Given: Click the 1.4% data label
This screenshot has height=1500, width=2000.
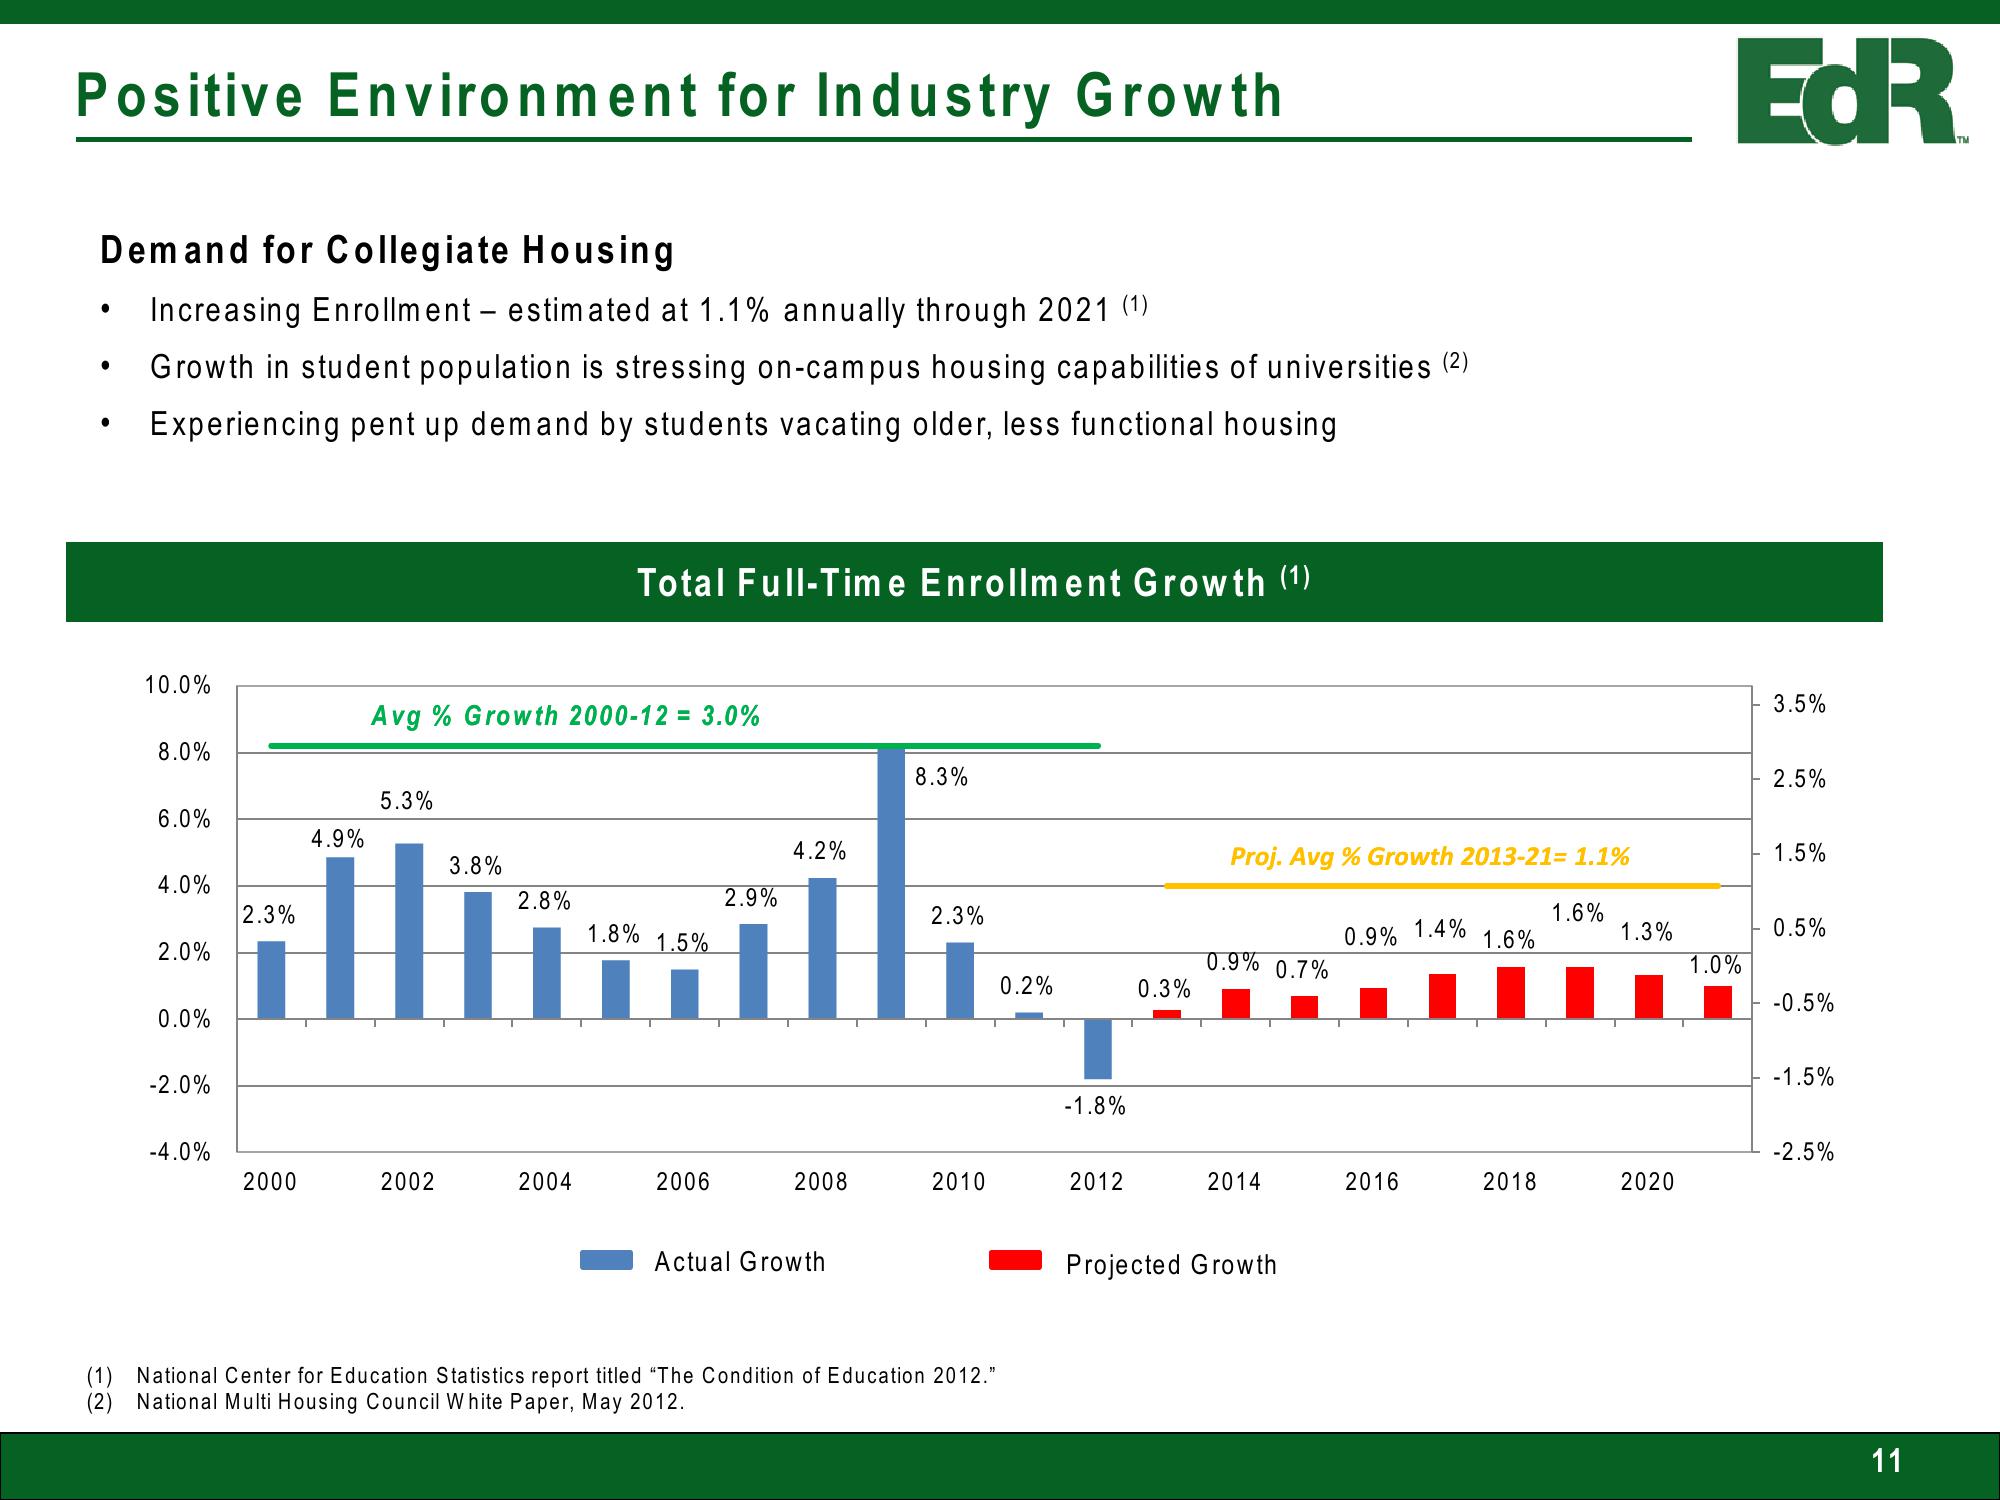Looking at the screenshot, I should tap(1441, 928).
